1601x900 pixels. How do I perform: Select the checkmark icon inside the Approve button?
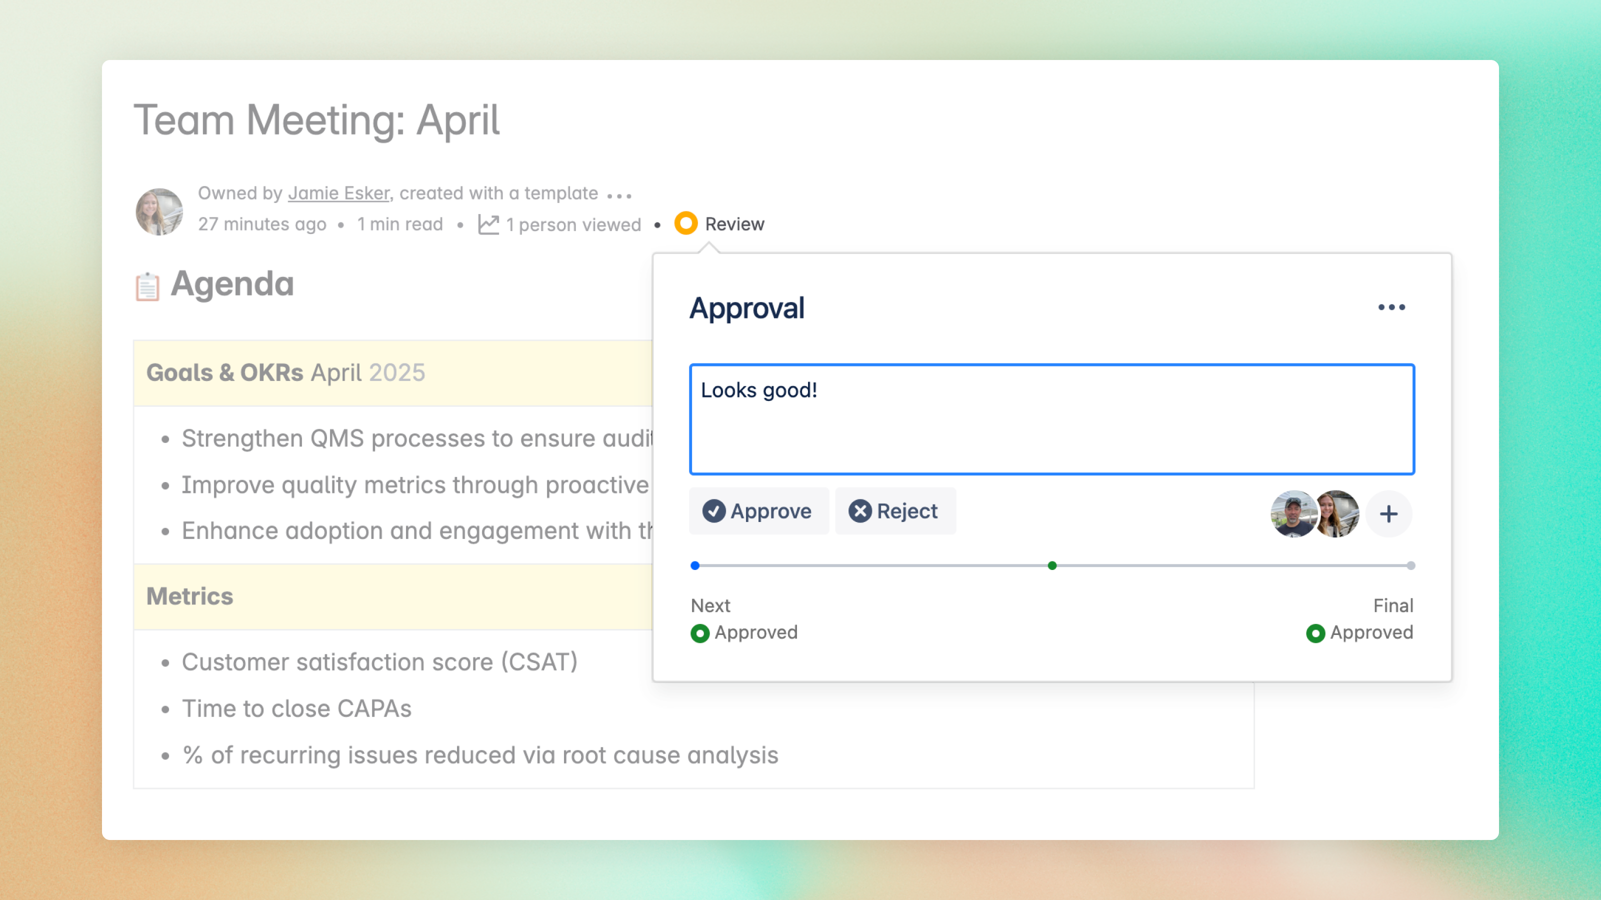[x=713, y=511]
